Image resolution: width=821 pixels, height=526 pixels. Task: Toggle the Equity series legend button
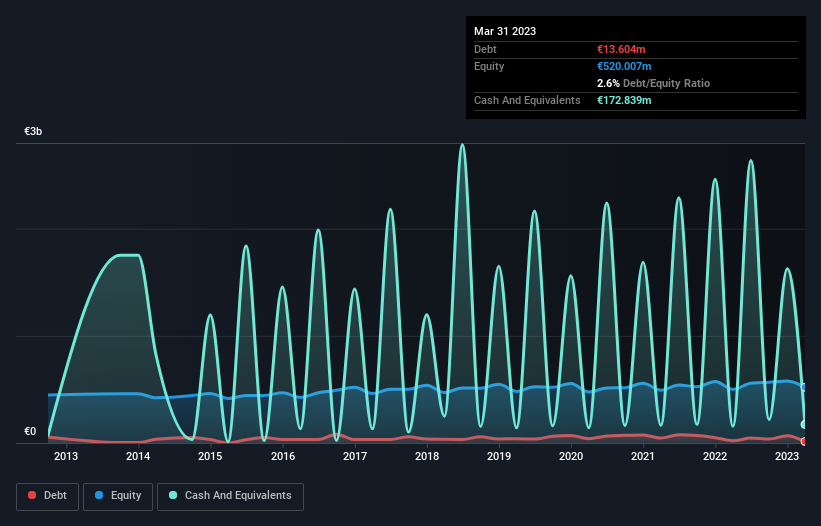pyautogui.click(x=118, y=496)
